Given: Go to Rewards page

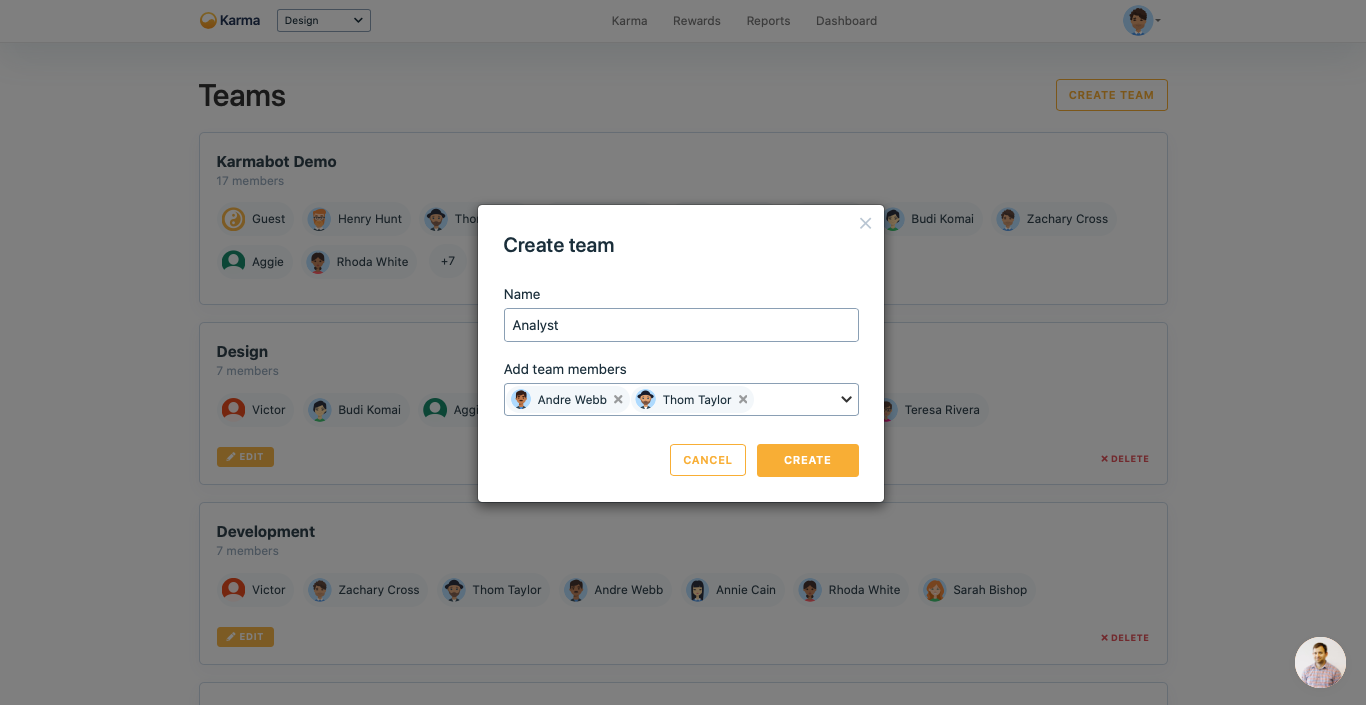Looking at the screenshot, I should pos(697,21).
